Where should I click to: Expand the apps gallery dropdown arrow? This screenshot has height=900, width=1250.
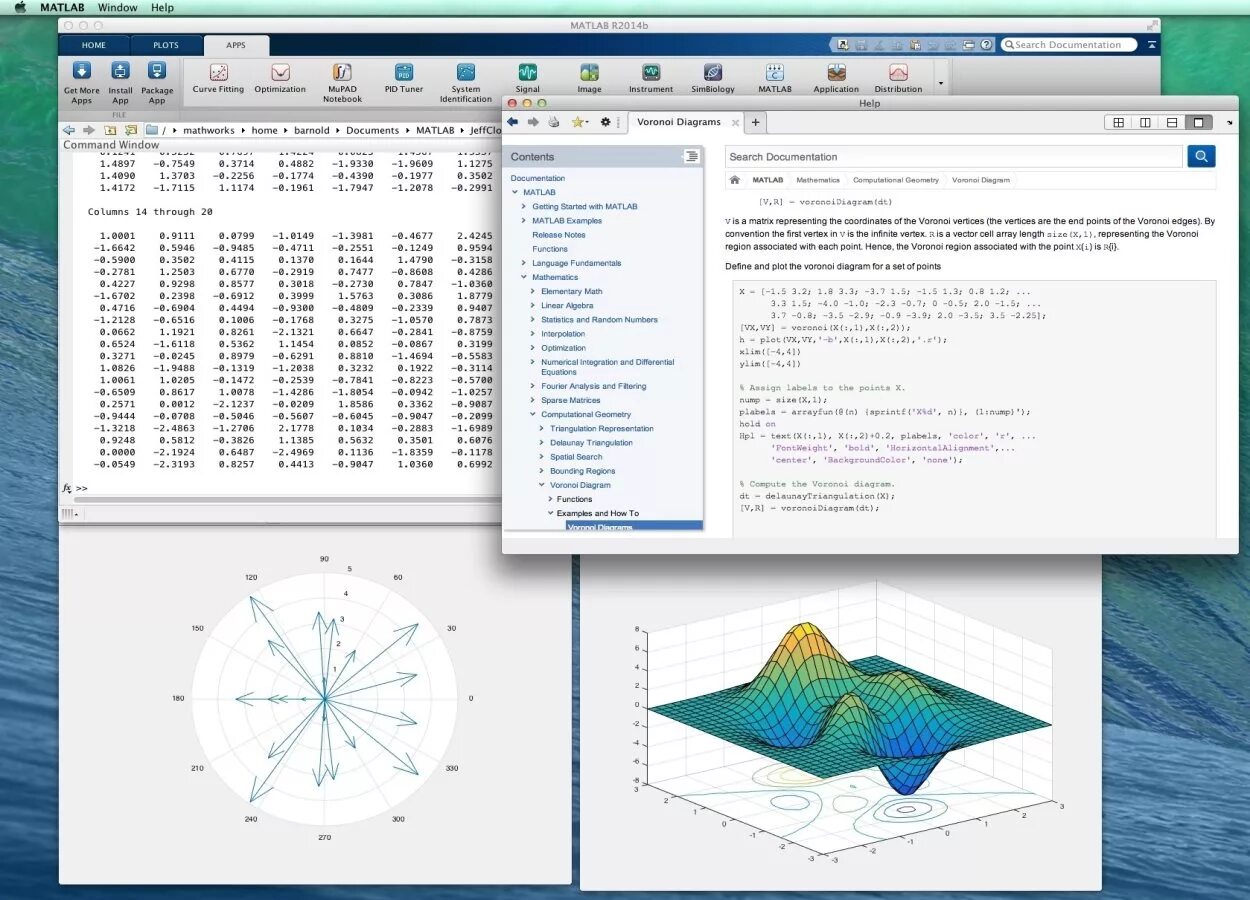tap(940, 84)
